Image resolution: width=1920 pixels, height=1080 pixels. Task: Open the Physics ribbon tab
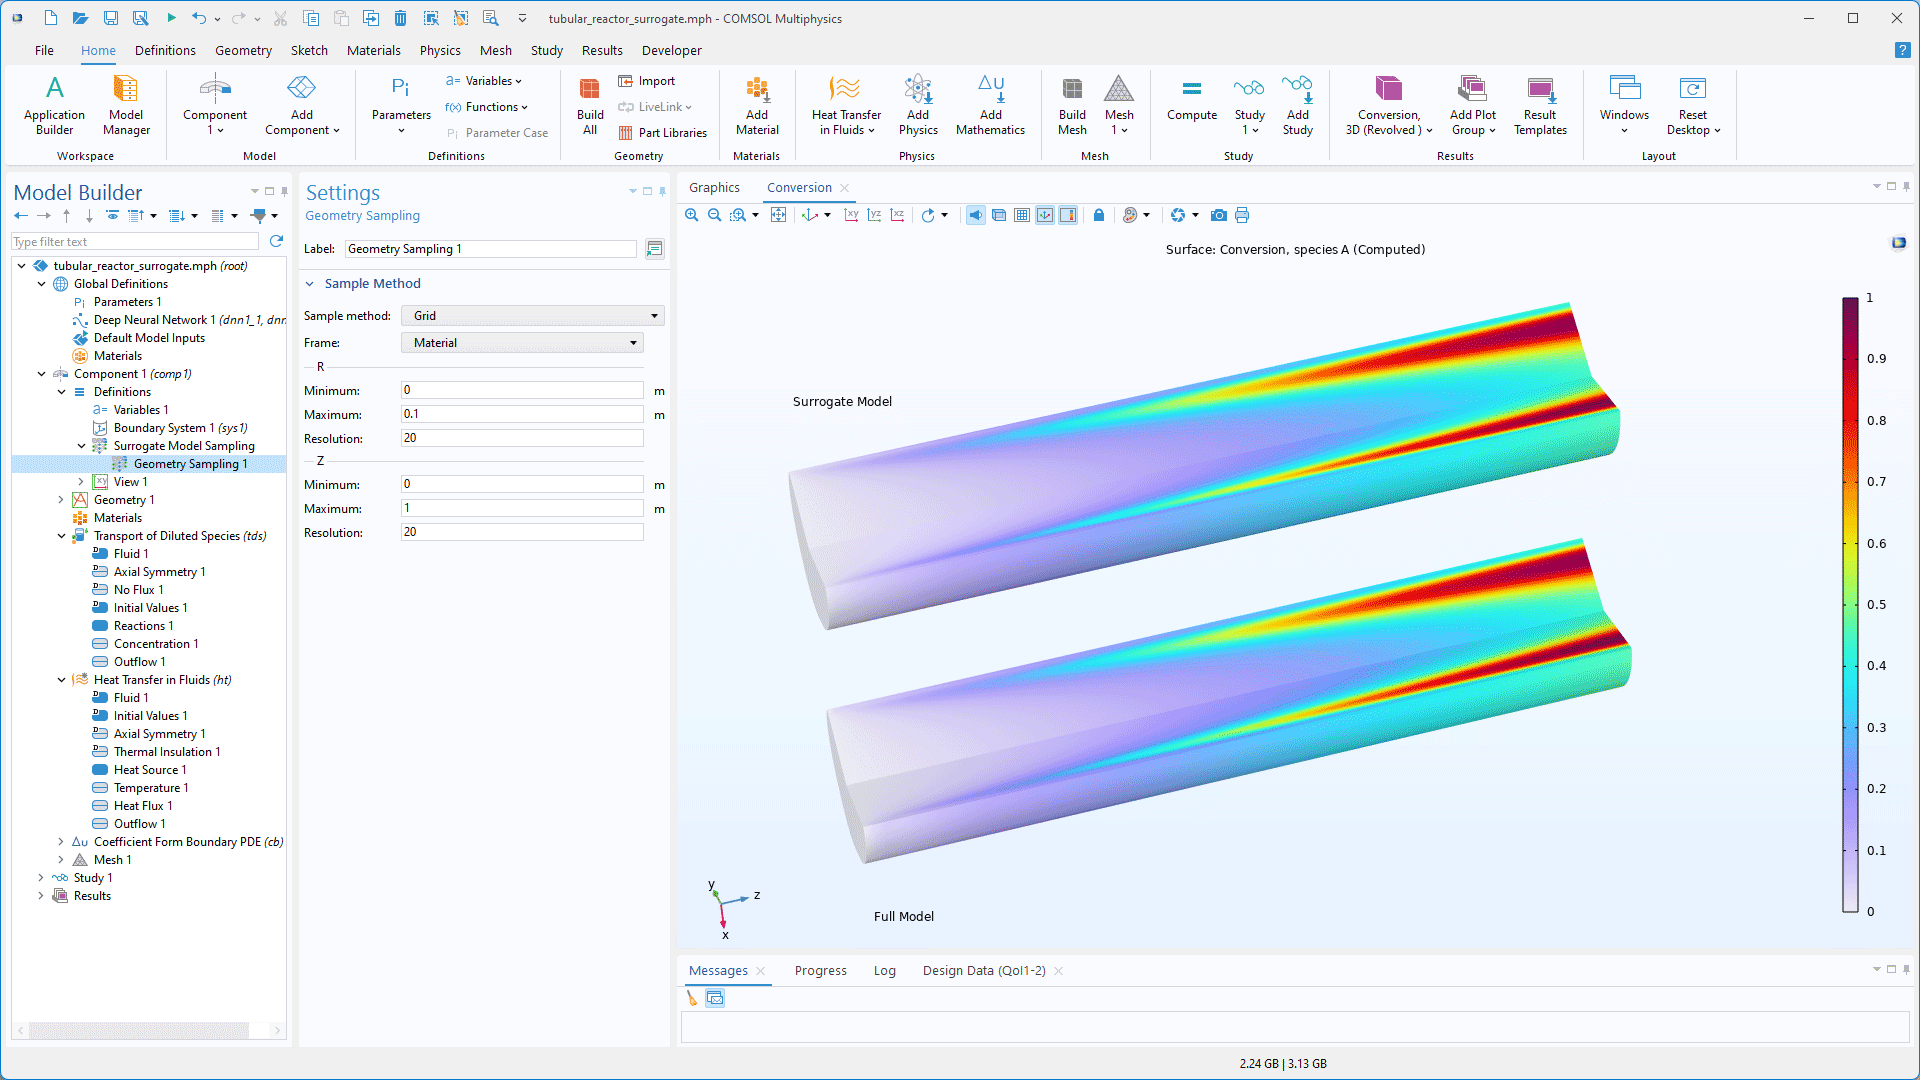click(440, 50)
